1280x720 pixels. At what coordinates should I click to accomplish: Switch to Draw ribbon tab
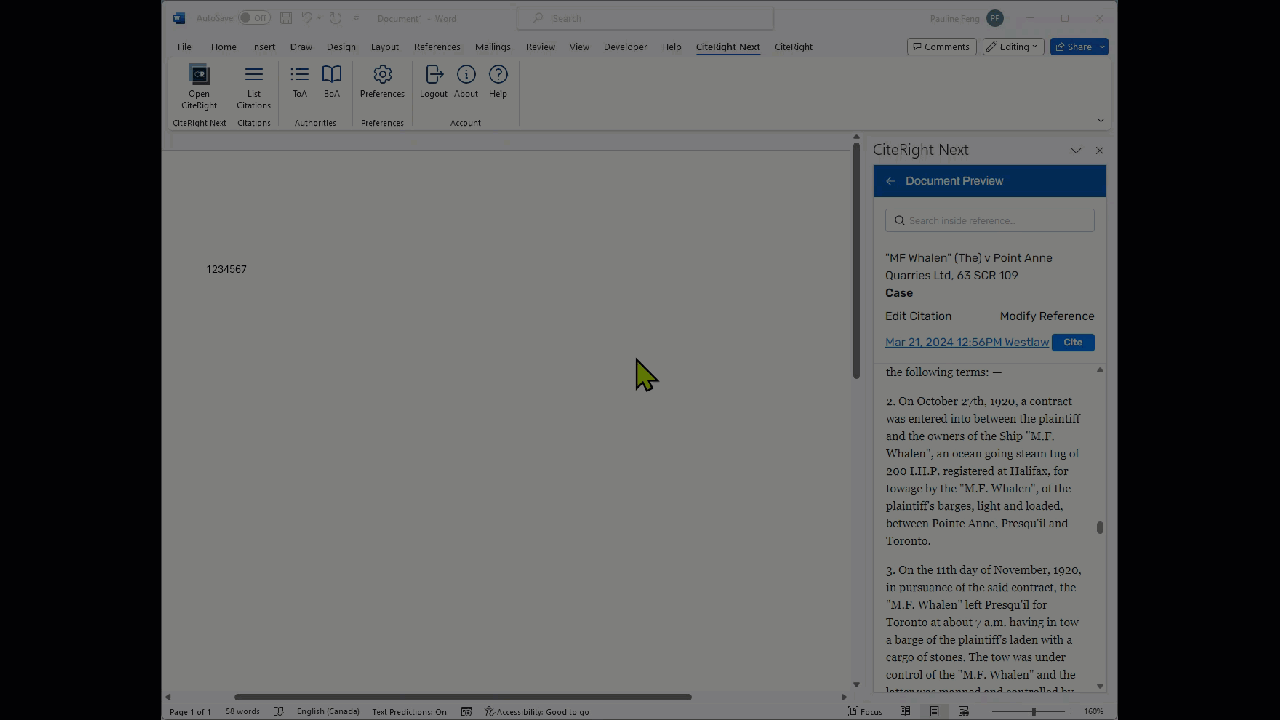click(x=301, y=47)
